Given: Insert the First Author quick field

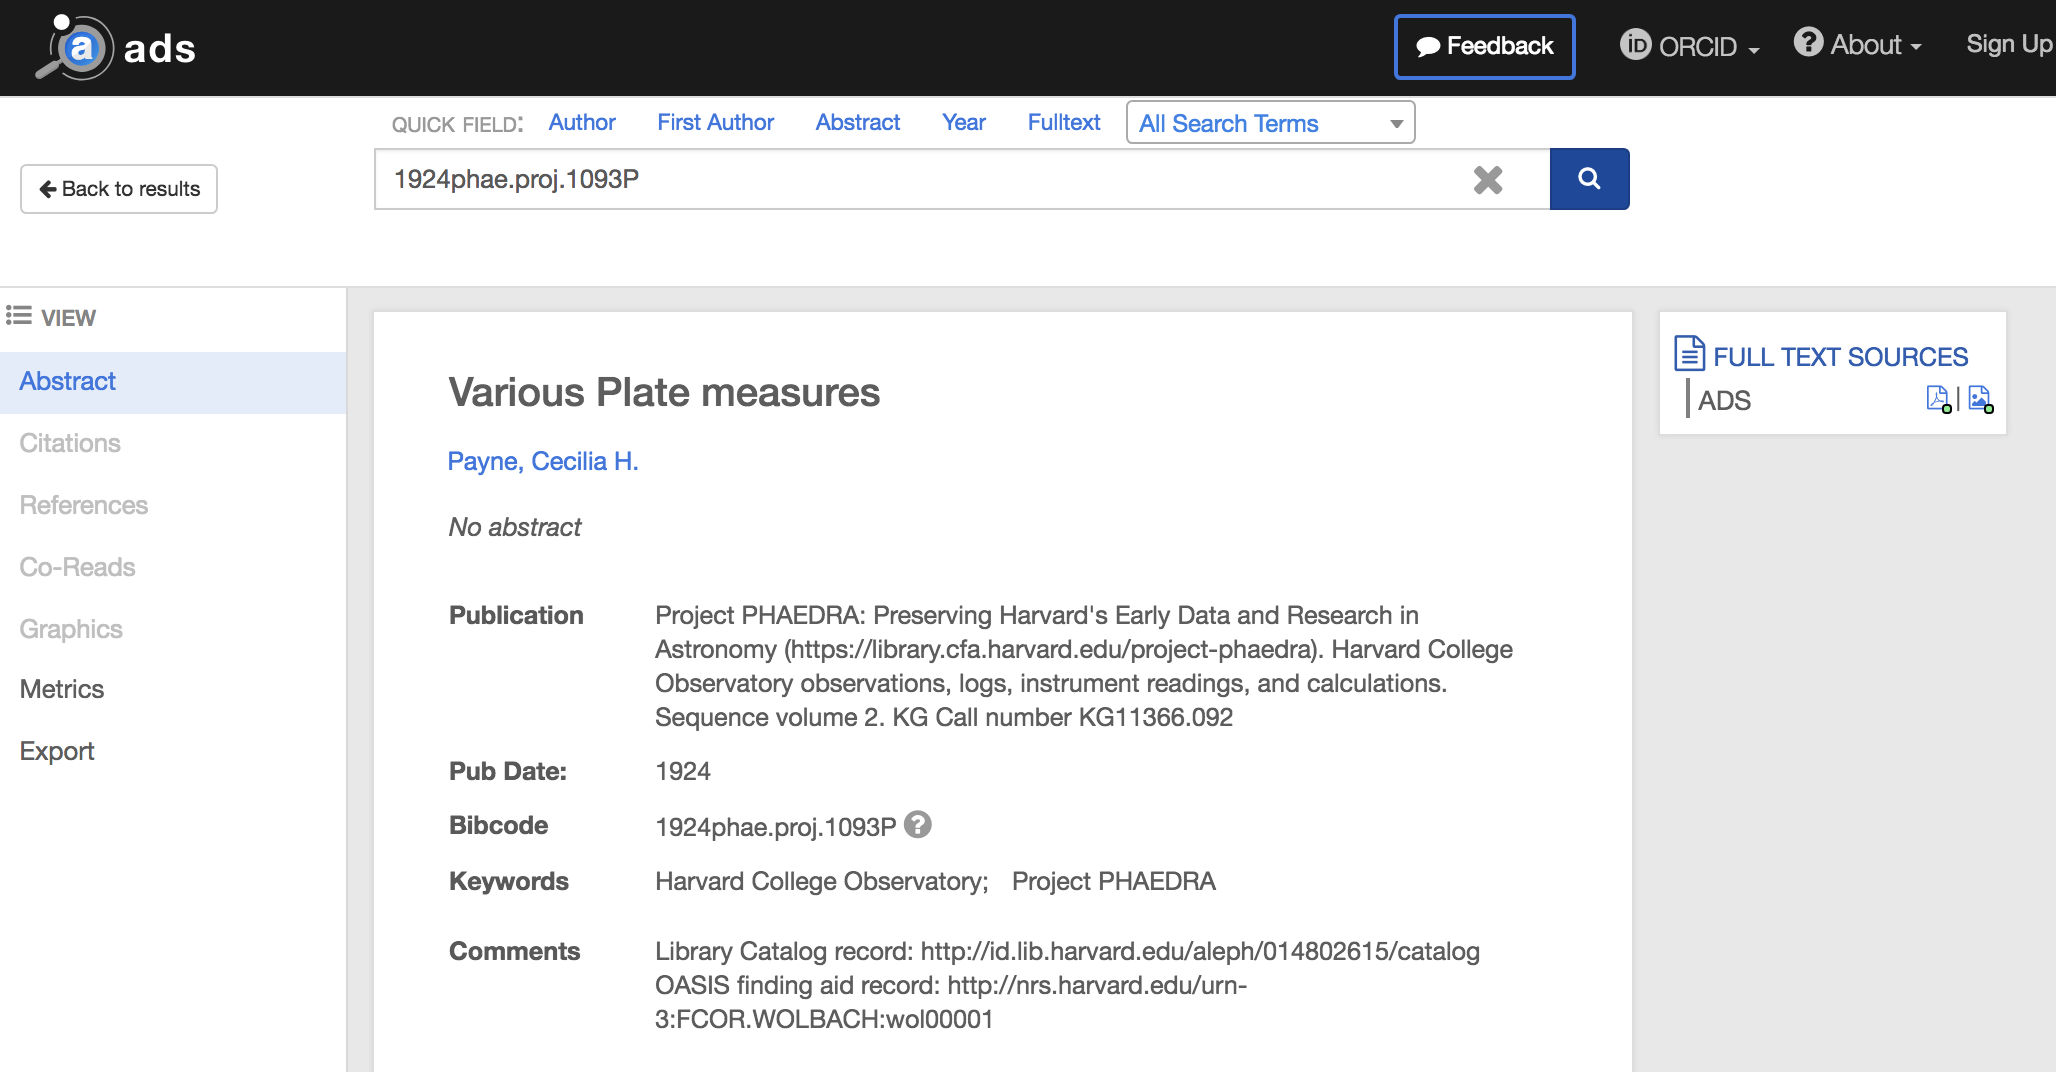Looking at the screenshot, I should coord(715,122).
